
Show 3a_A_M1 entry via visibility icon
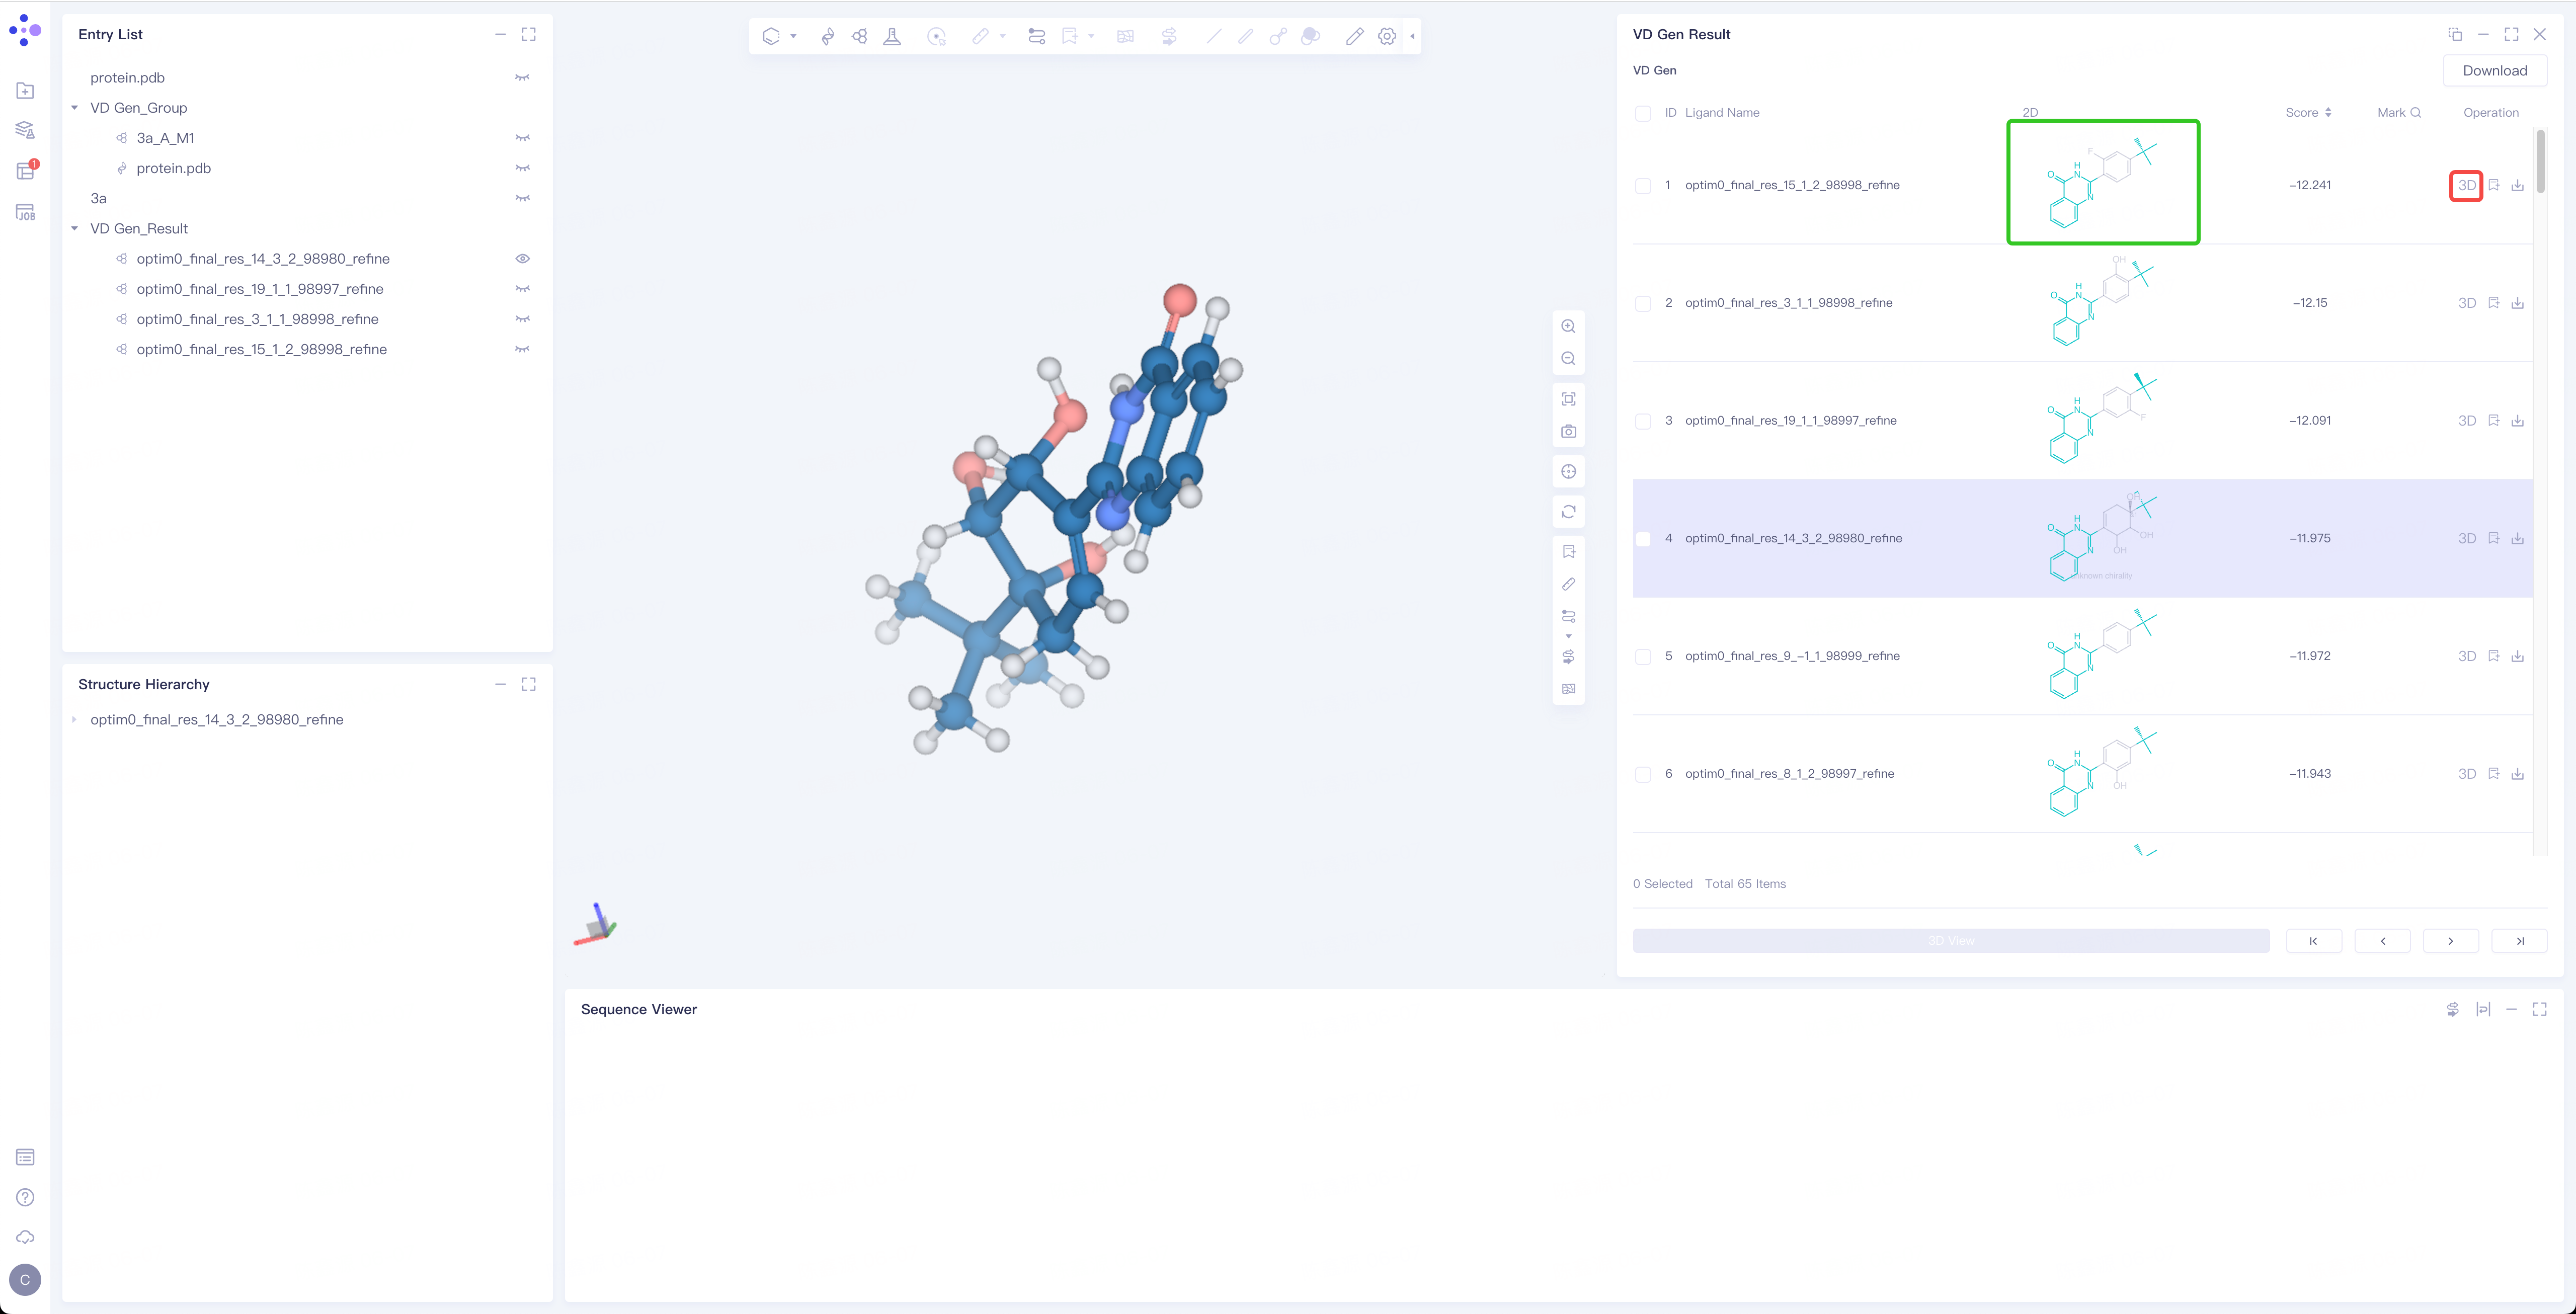(522, 138)
